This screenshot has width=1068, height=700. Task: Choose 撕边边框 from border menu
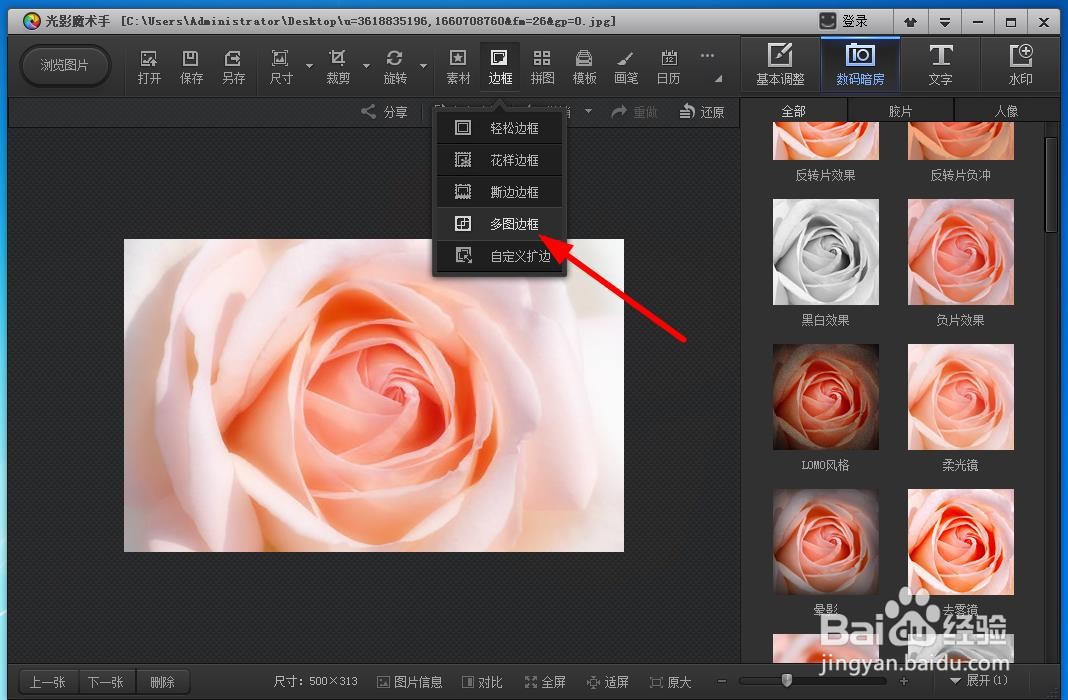[x=500, y=192]
